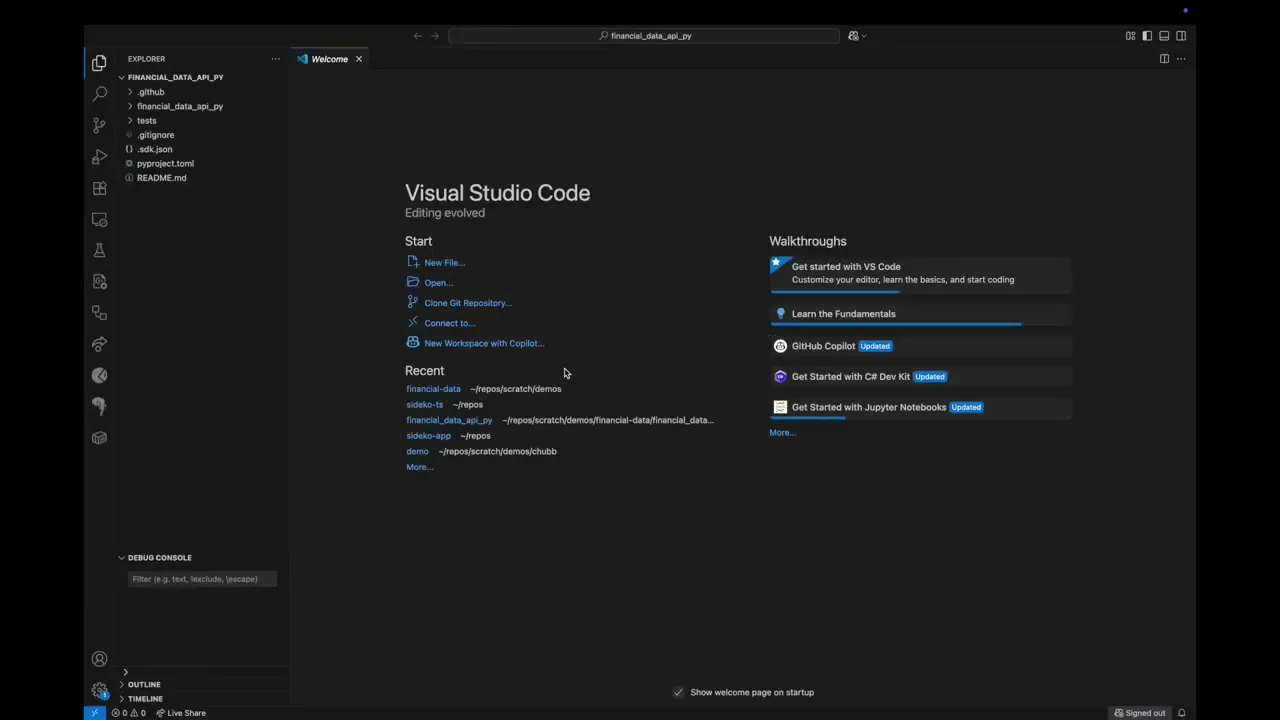Open the Accounts icon in activity bar

(x=99, y=659)
